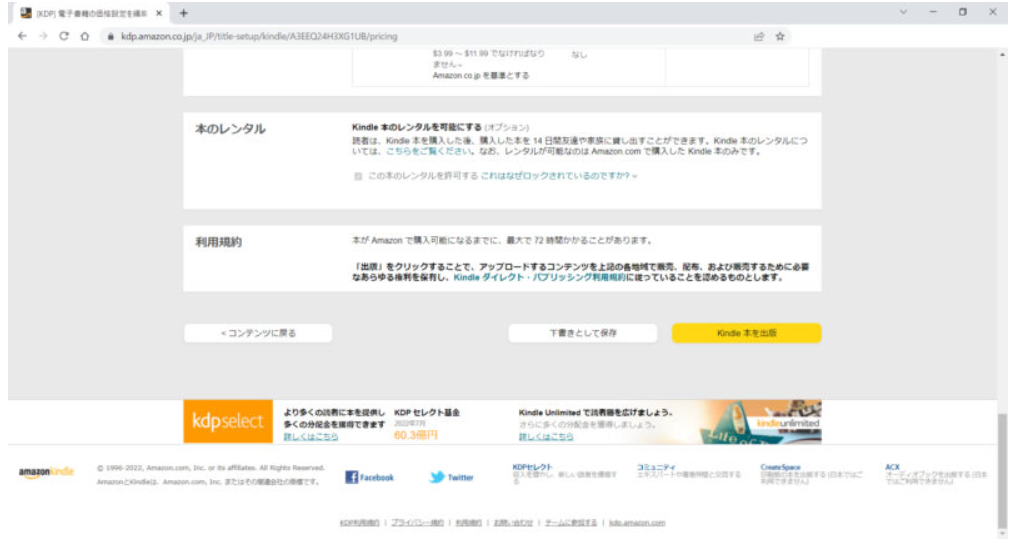Open the browser home page icon
The width and height of the screenshot is (1021, 551).
pyautogui.click(x=85, y=36)
